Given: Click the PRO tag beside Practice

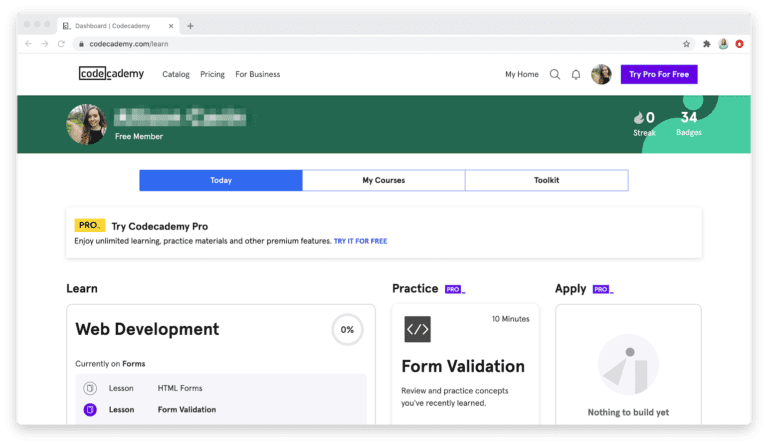Looking at the screenshot, I should [455, 289].
